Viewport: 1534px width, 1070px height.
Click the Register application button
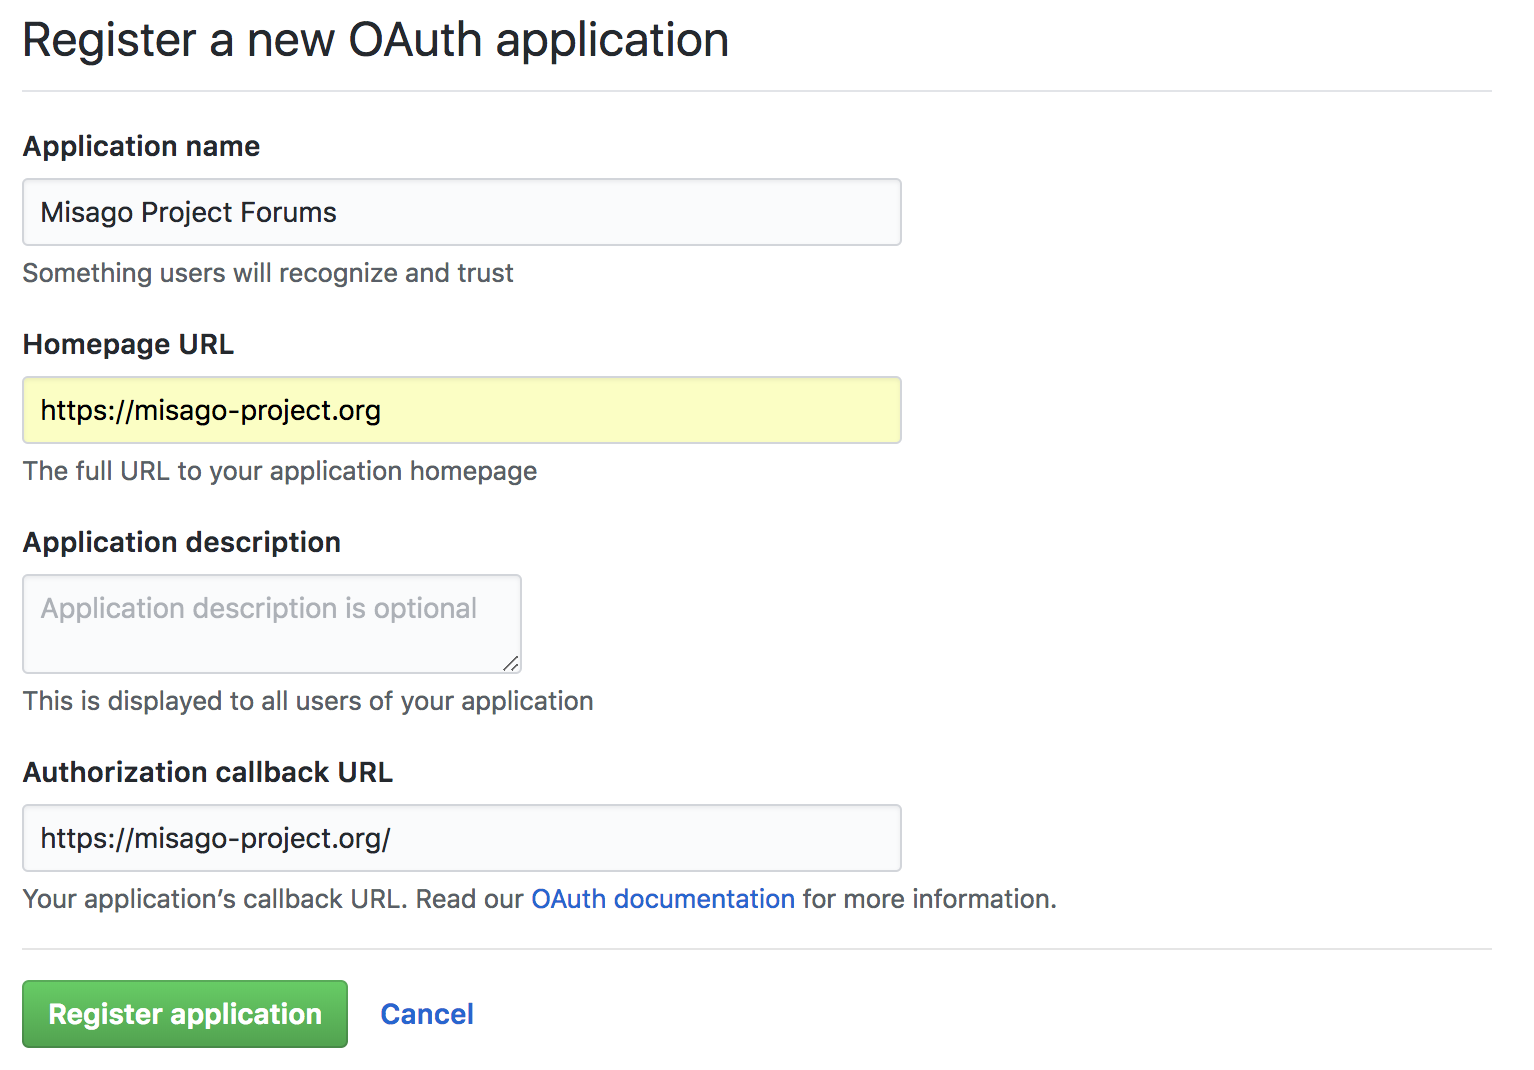point(185,1014)
